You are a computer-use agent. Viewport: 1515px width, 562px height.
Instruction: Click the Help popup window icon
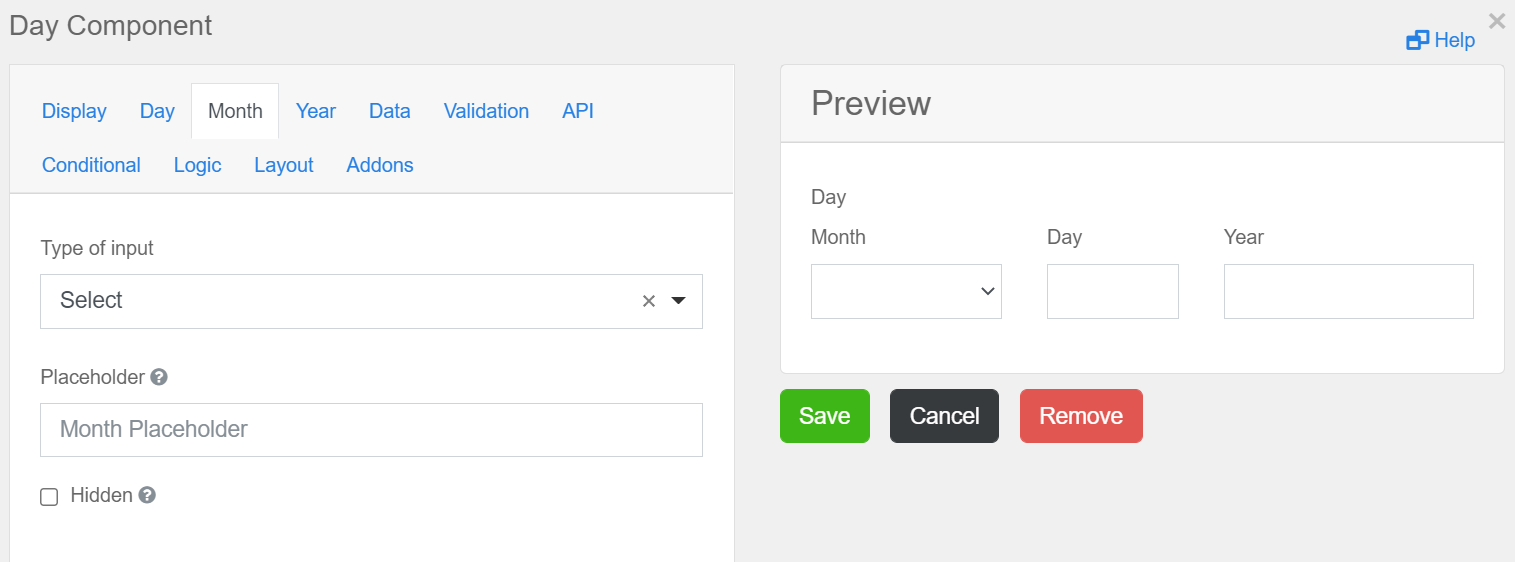point(1417,40)
